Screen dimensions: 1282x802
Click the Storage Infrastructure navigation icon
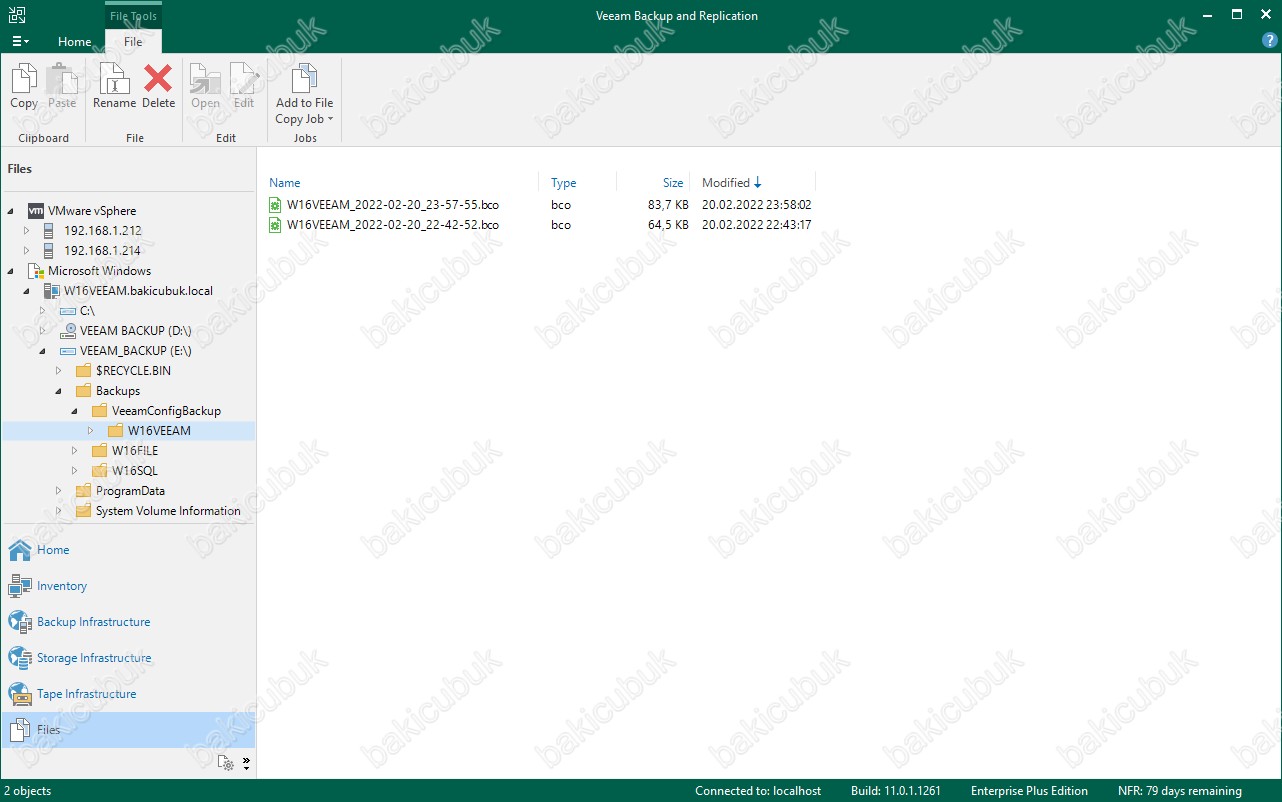coord(20,658)
